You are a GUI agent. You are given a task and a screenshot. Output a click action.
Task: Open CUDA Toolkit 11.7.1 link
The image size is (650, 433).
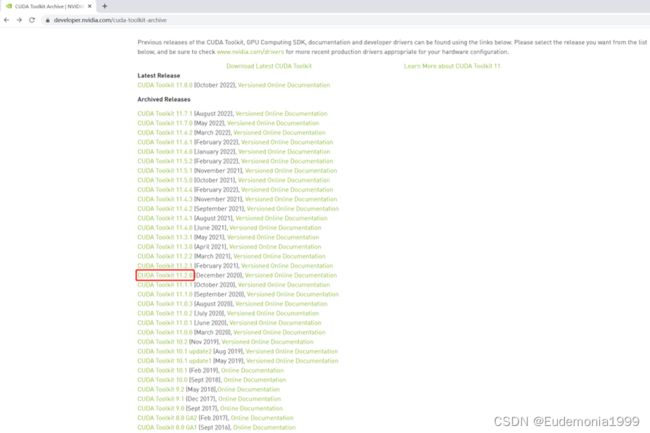165,114
